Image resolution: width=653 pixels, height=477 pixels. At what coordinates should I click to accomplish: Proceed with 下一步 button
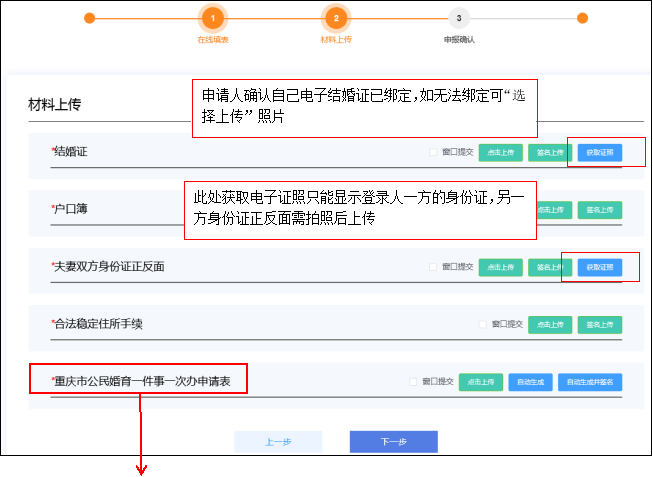[x=393, y=442]
